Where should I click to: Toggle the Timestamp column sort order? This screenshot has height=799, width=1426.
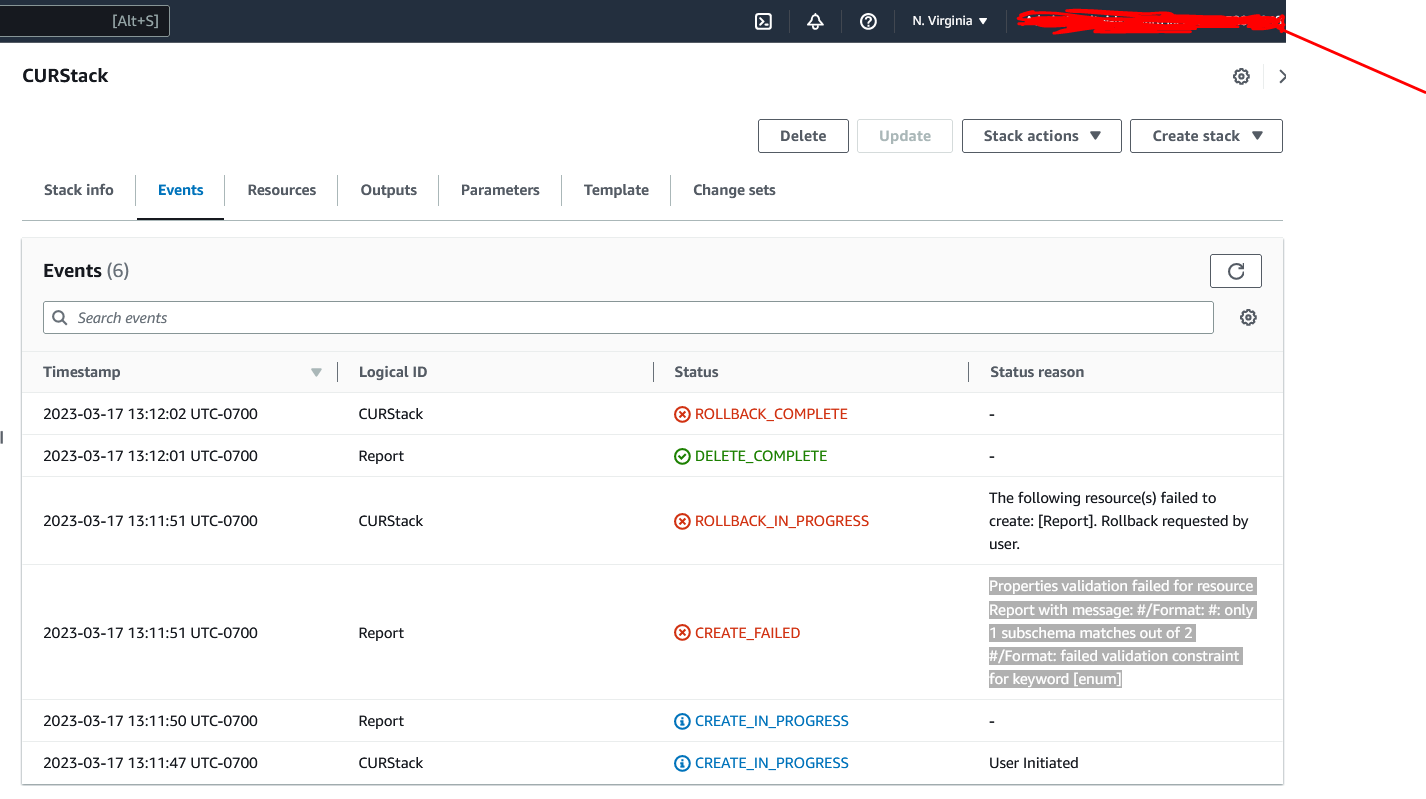pyautogui.click(x=316, y=371)
